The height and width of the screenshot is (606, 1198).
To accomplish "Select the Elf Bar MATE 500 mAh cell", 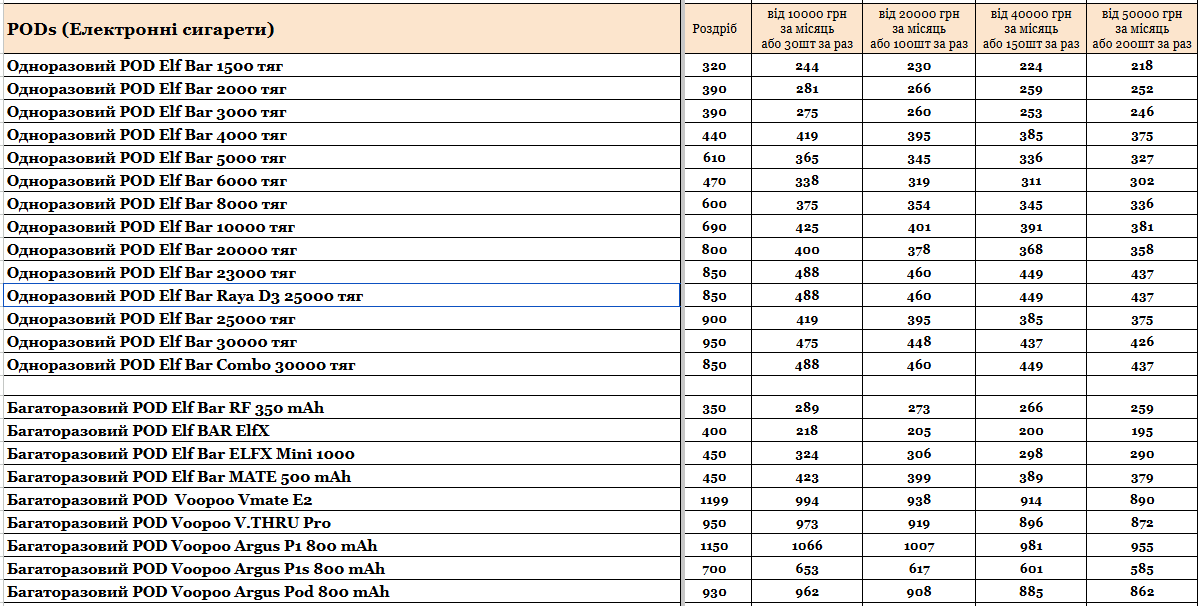I will pyautogui.click(x=342, y=478).
